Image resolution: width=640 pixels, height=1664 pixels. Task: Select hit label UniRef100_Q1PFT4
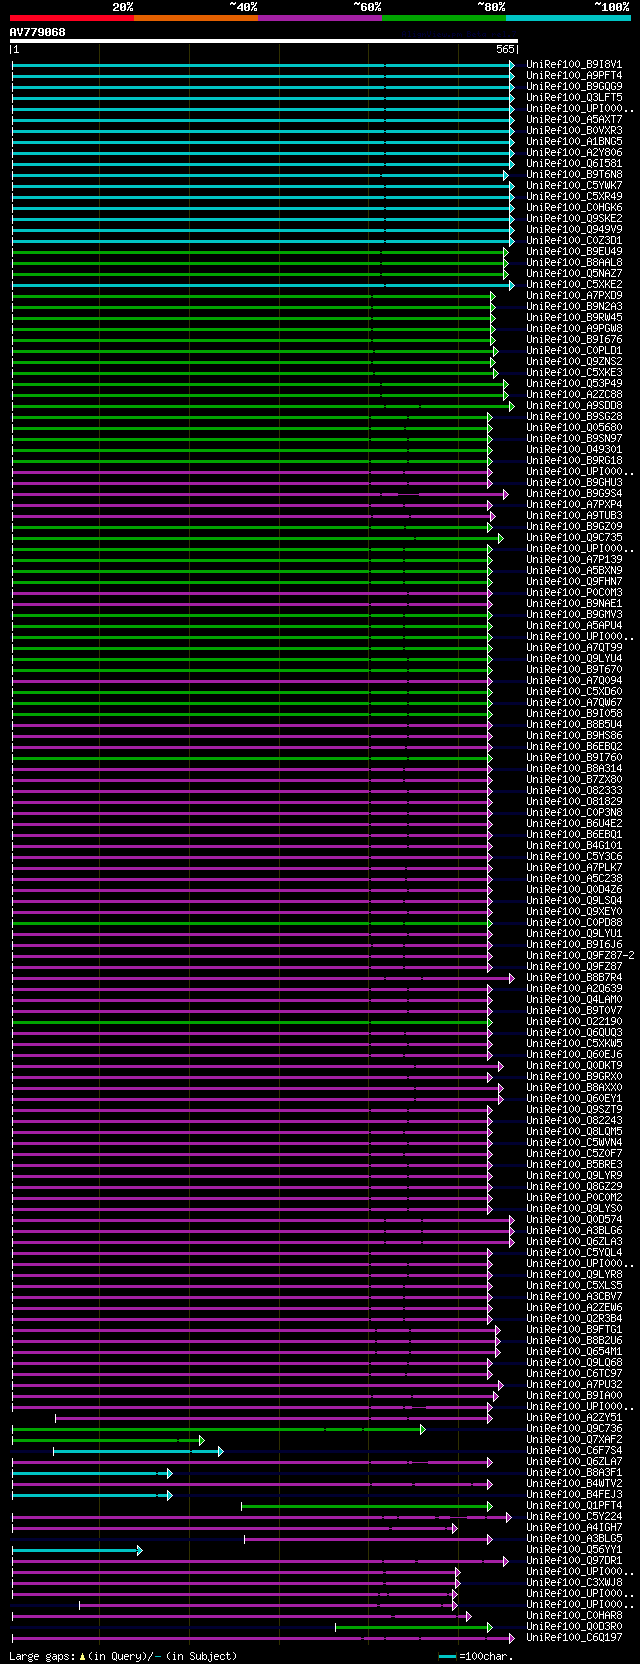[x=574, y=1506]
